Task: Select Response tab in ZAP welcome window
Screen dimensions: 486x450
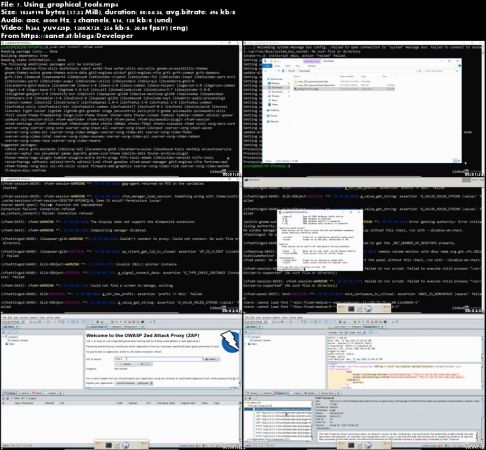Action: (x=130, y=327)
